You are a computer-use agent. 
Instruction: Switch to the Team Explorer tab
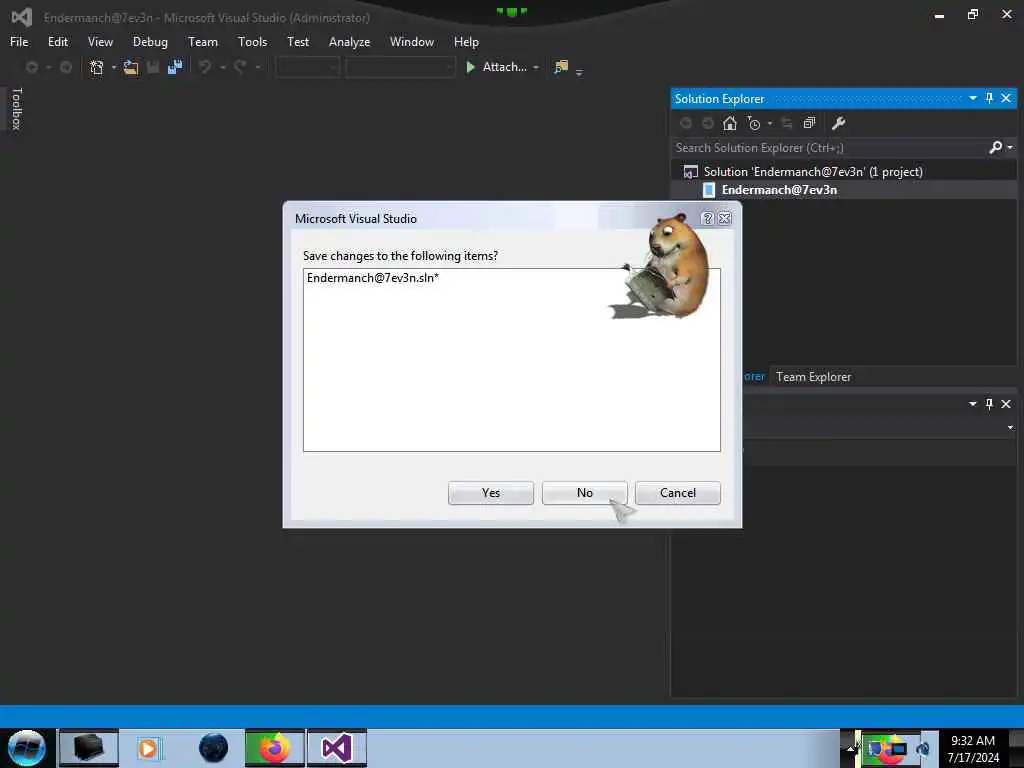pos(813,377)
